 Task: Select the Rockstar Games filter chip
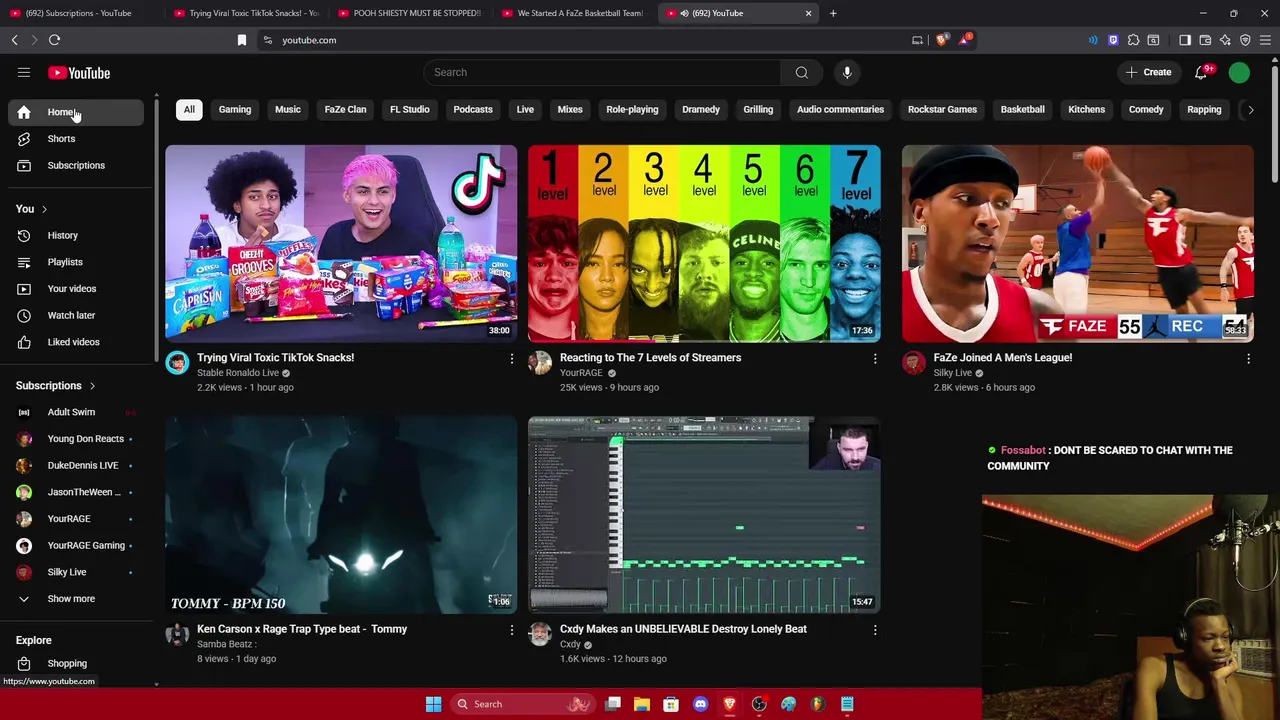tap(942, 110)
